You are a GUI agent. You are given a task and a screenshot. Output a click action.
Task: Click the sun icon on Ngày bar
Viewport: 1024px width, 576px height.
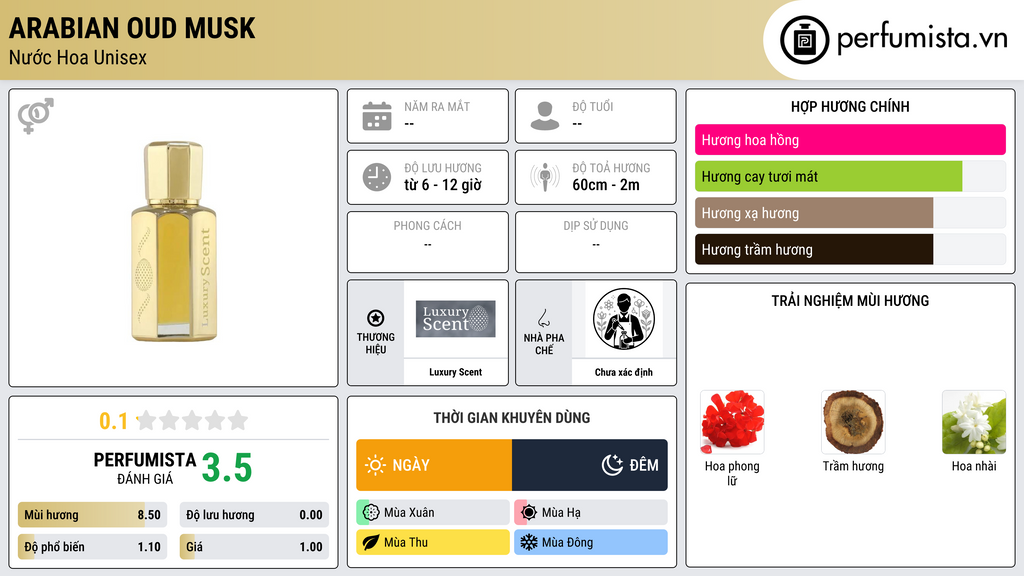pyautogui.click(x=375, y=465)
